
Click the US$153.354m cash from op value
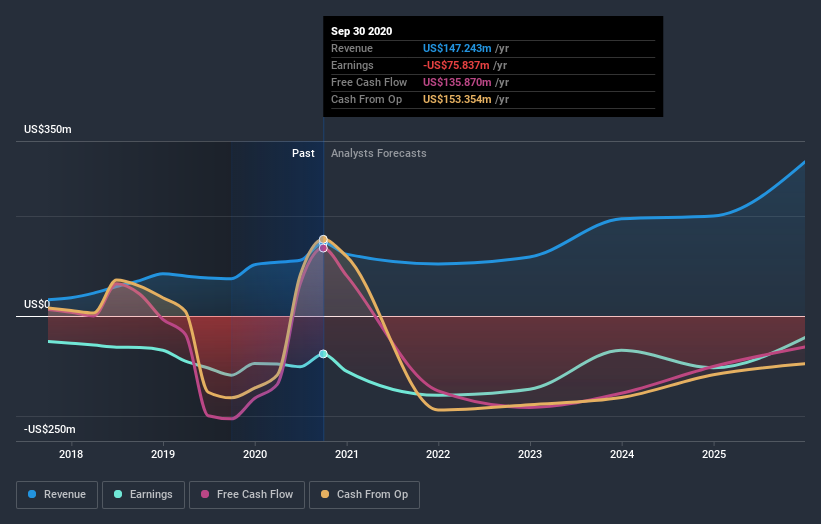tap(457, 99)
